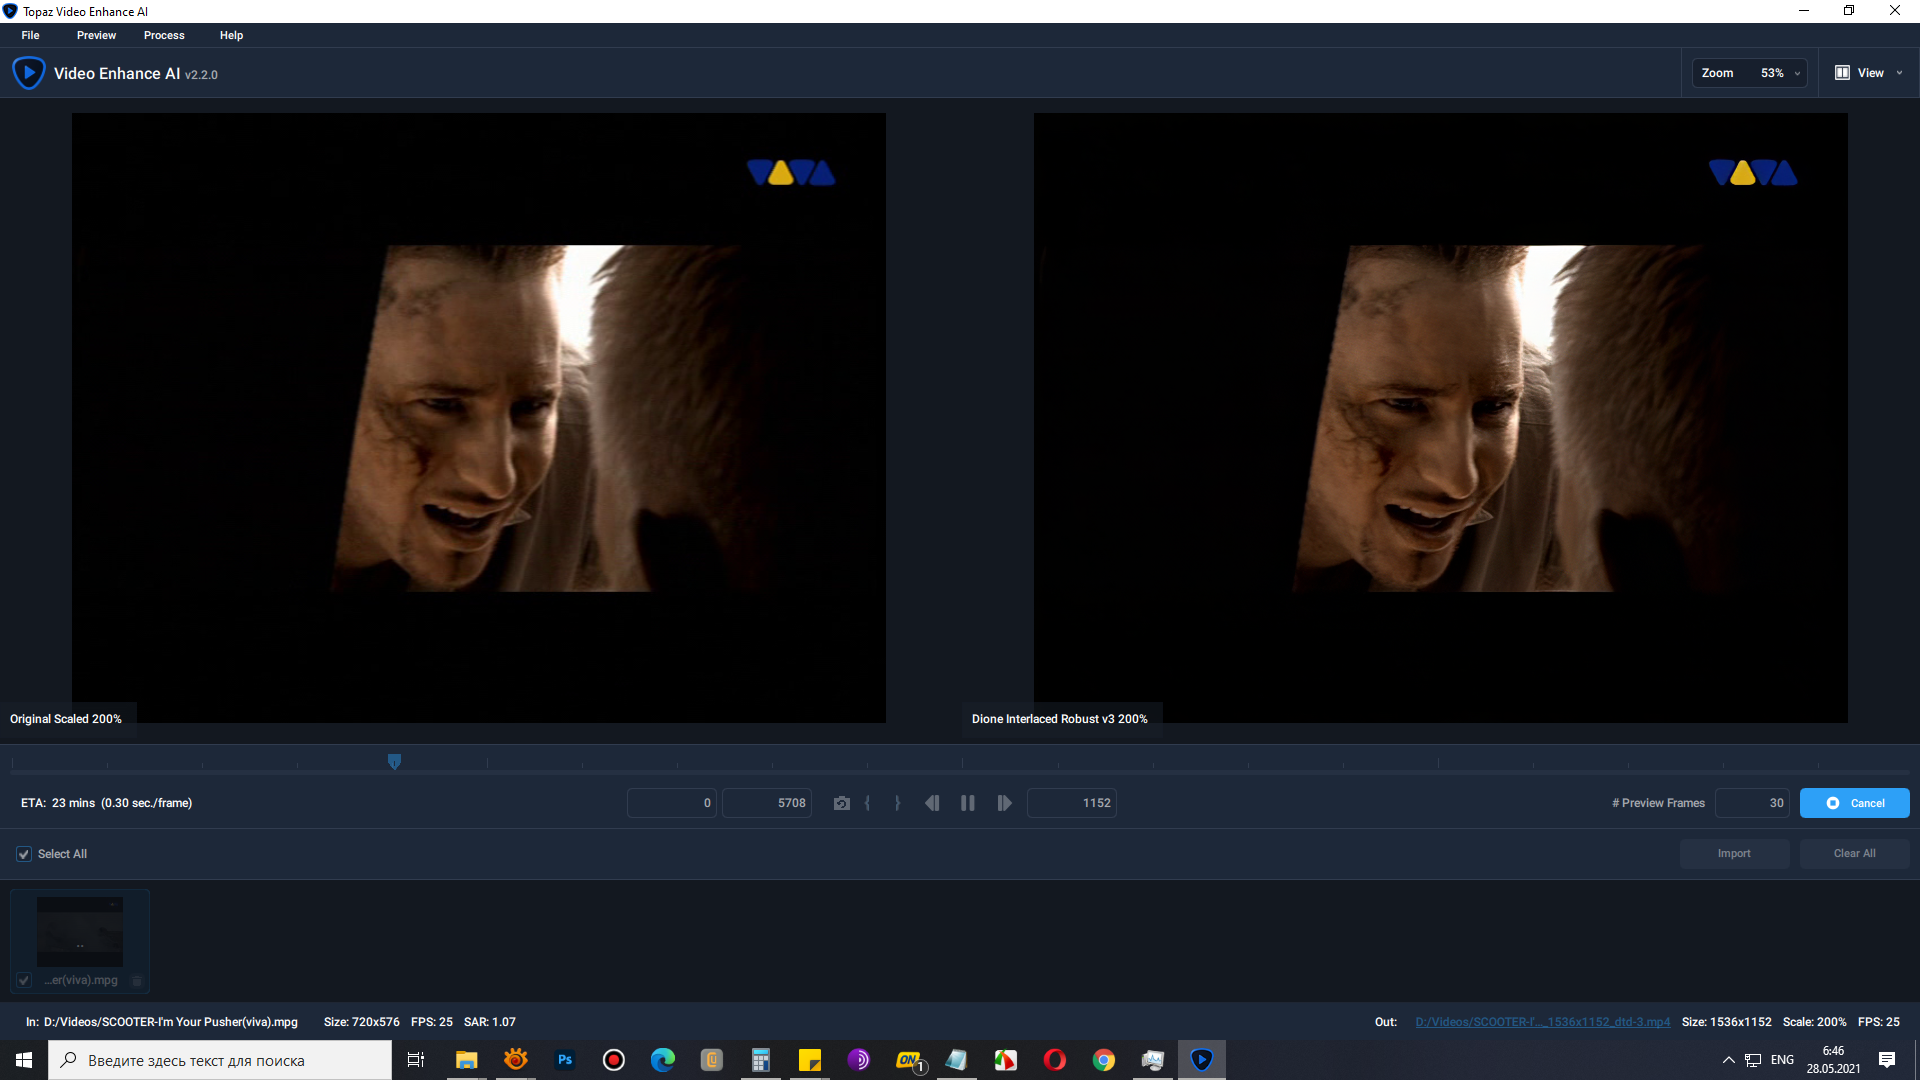This screenshot has width=1920, height=1080.
Task: Open the Help menu
Action: click(x=231, y=35)
